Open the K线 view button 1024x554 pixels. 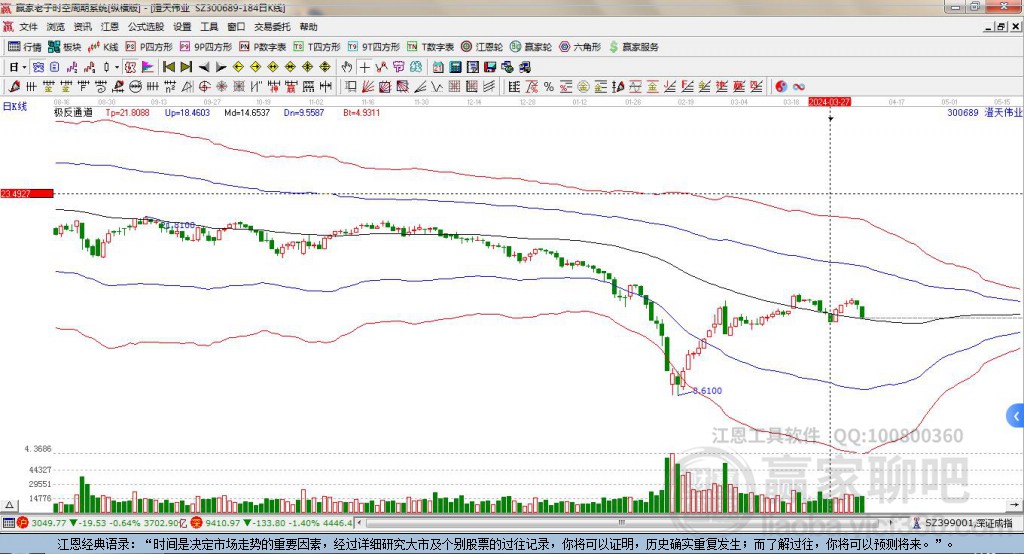click(103, 47)
